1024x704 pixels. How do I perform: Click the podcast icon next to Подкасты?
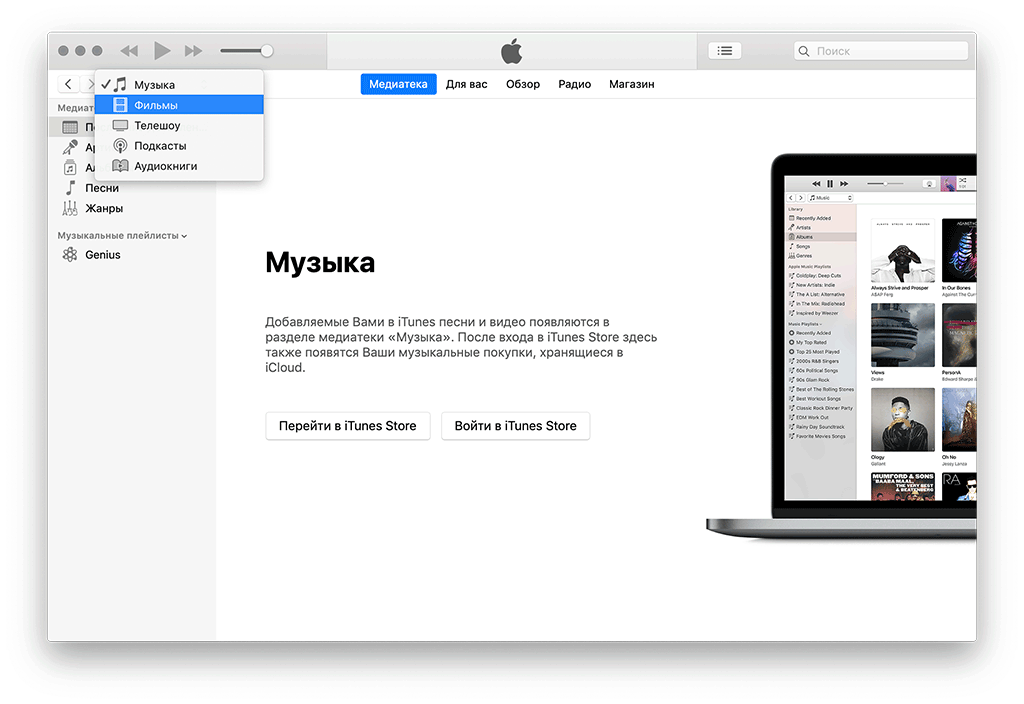coord(120,146)
